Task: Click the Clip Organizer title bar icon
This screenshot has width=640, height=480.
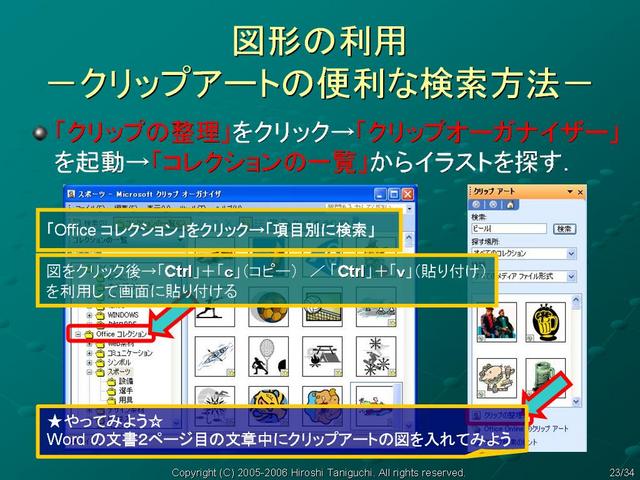Action: pos(71,194)
